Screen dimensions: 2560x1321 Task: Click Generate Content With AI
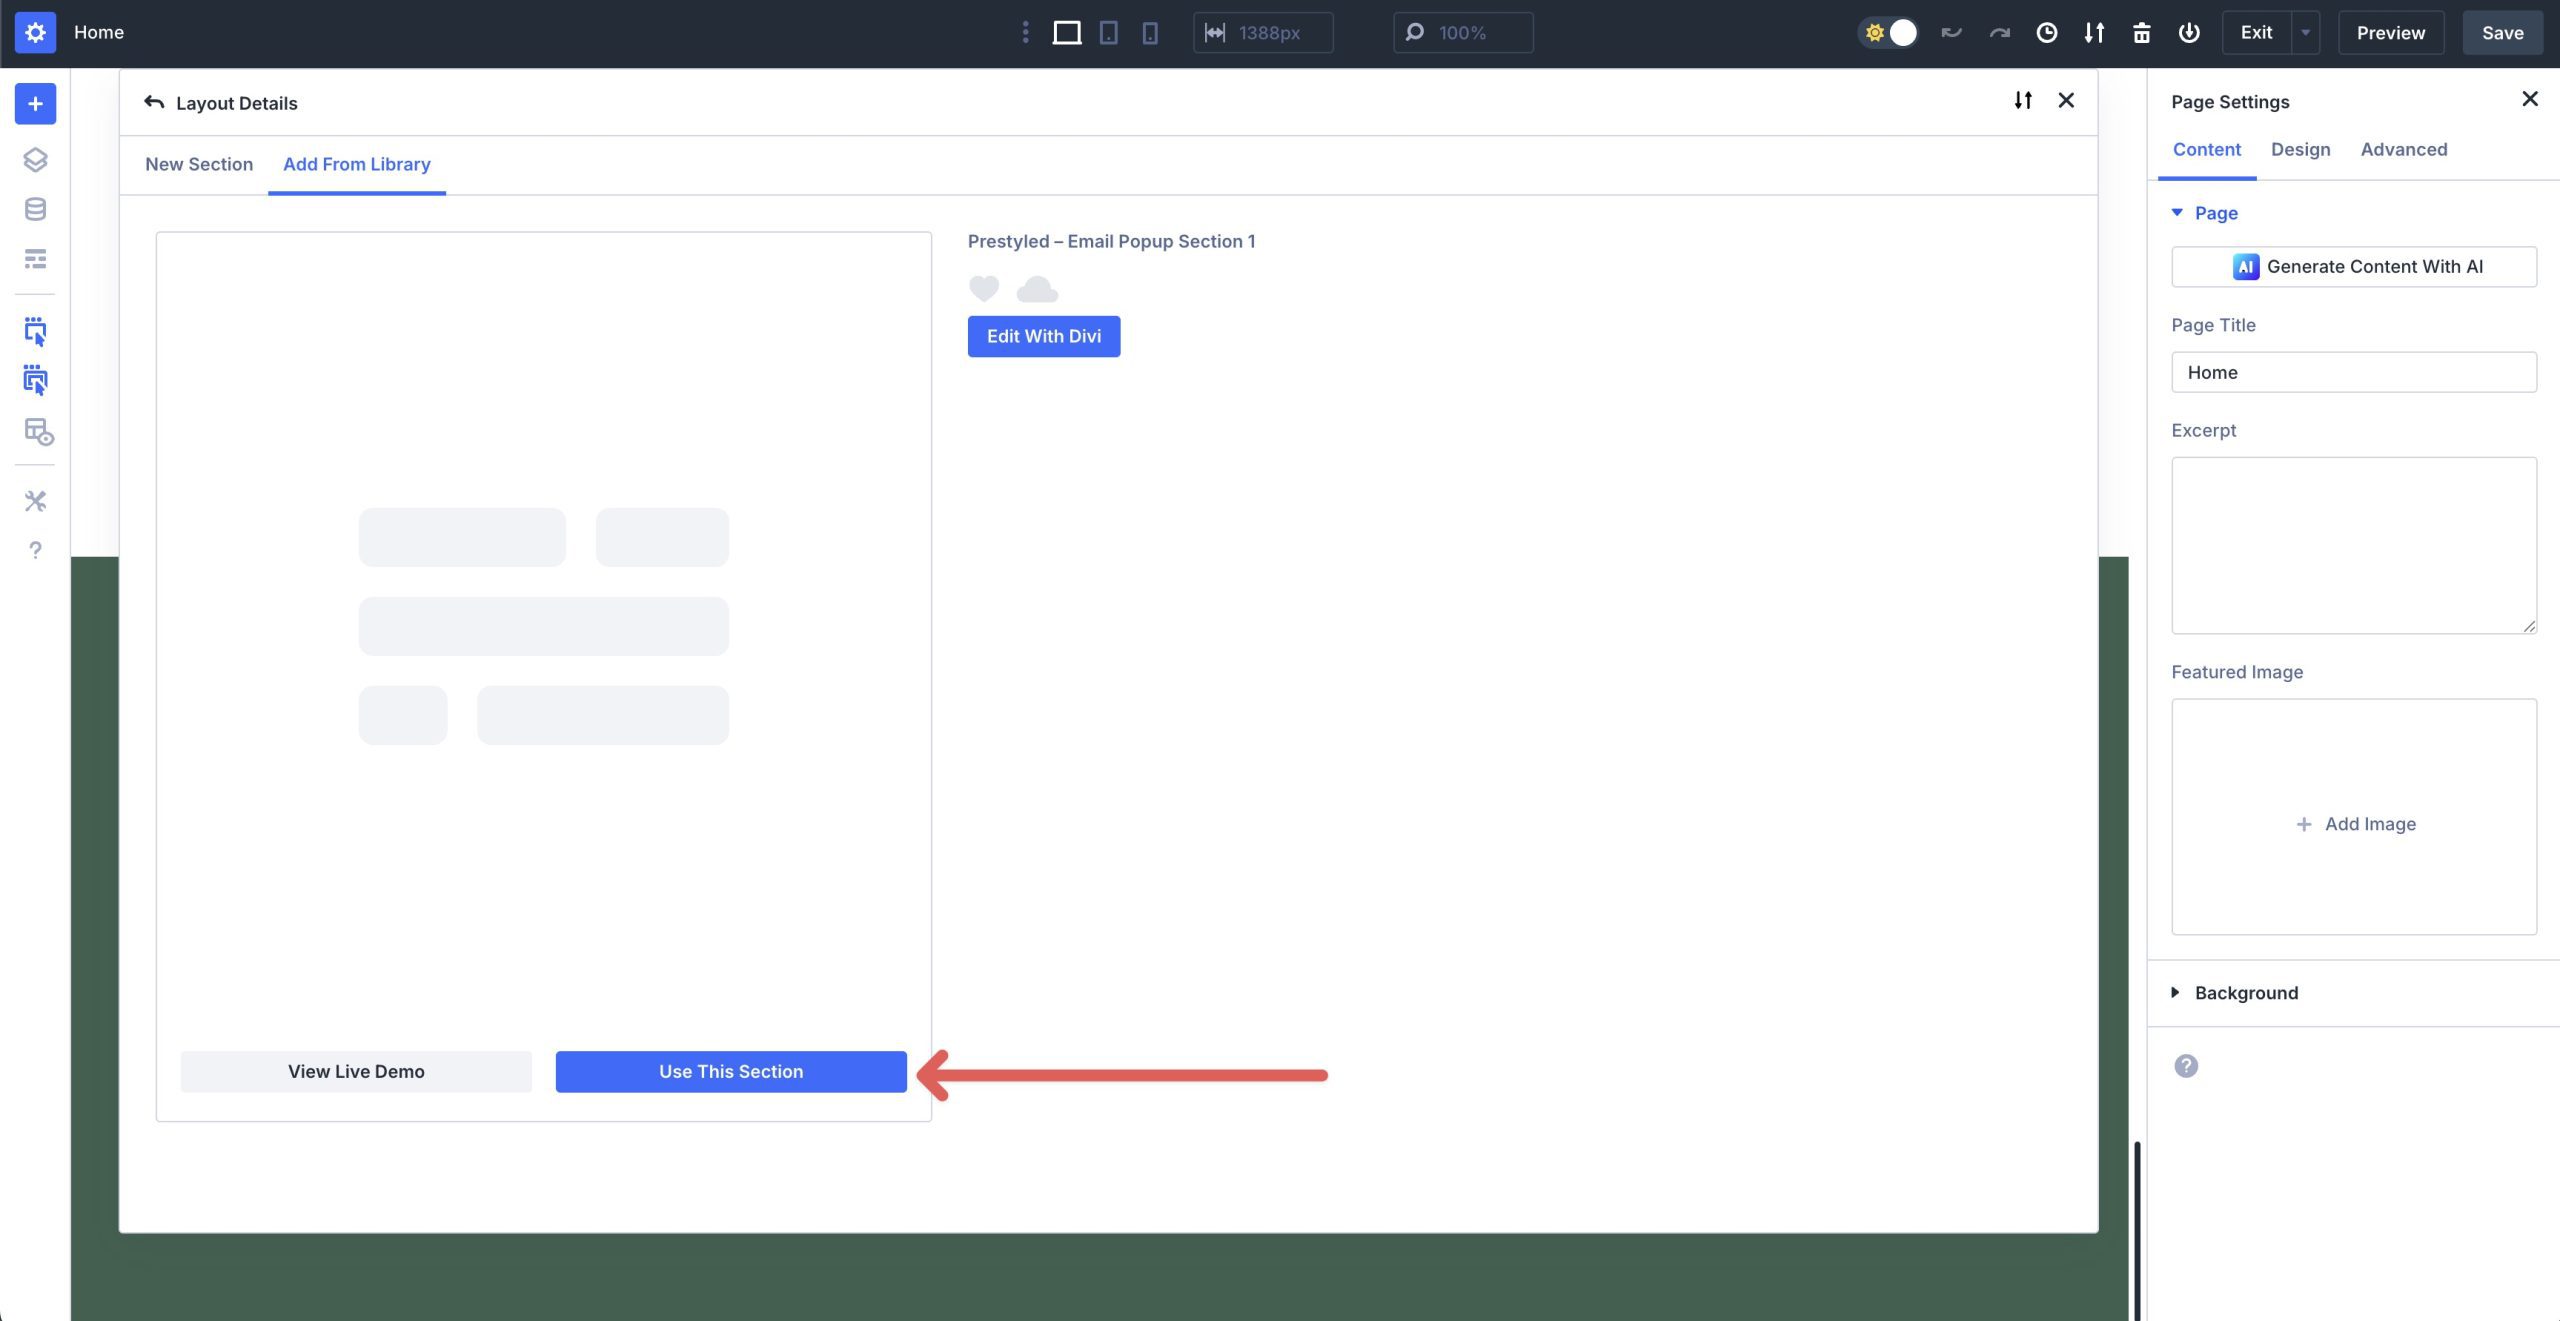tap(2354, 266)
